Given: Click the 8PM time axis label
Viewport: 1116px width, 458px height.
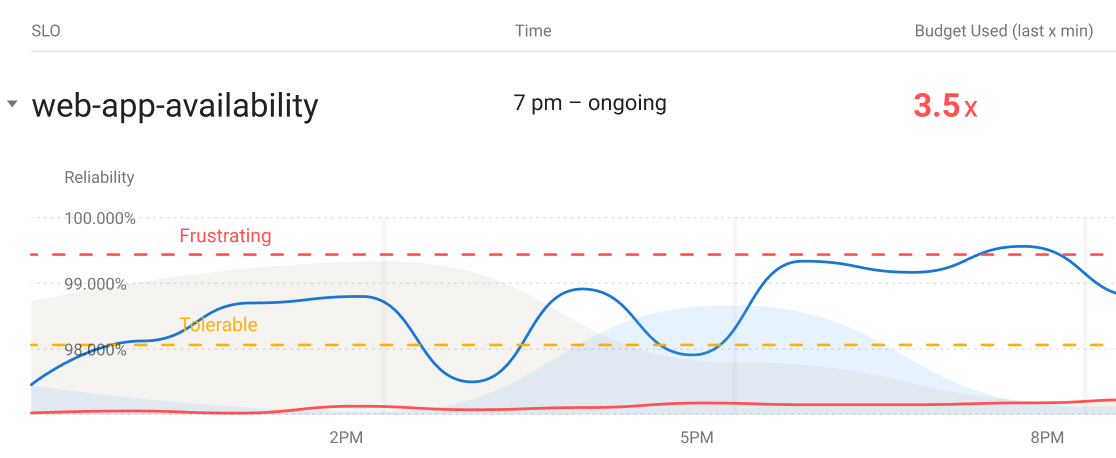Looking at the screenshot, I should [x=1046, y=438].
